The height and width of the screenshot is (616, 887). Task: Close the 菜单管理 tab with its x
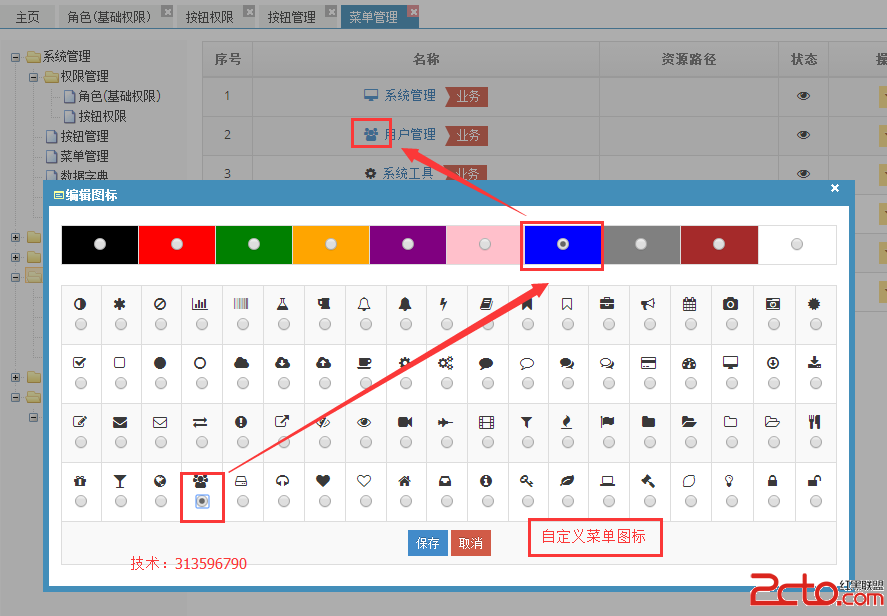pos(414,11)
